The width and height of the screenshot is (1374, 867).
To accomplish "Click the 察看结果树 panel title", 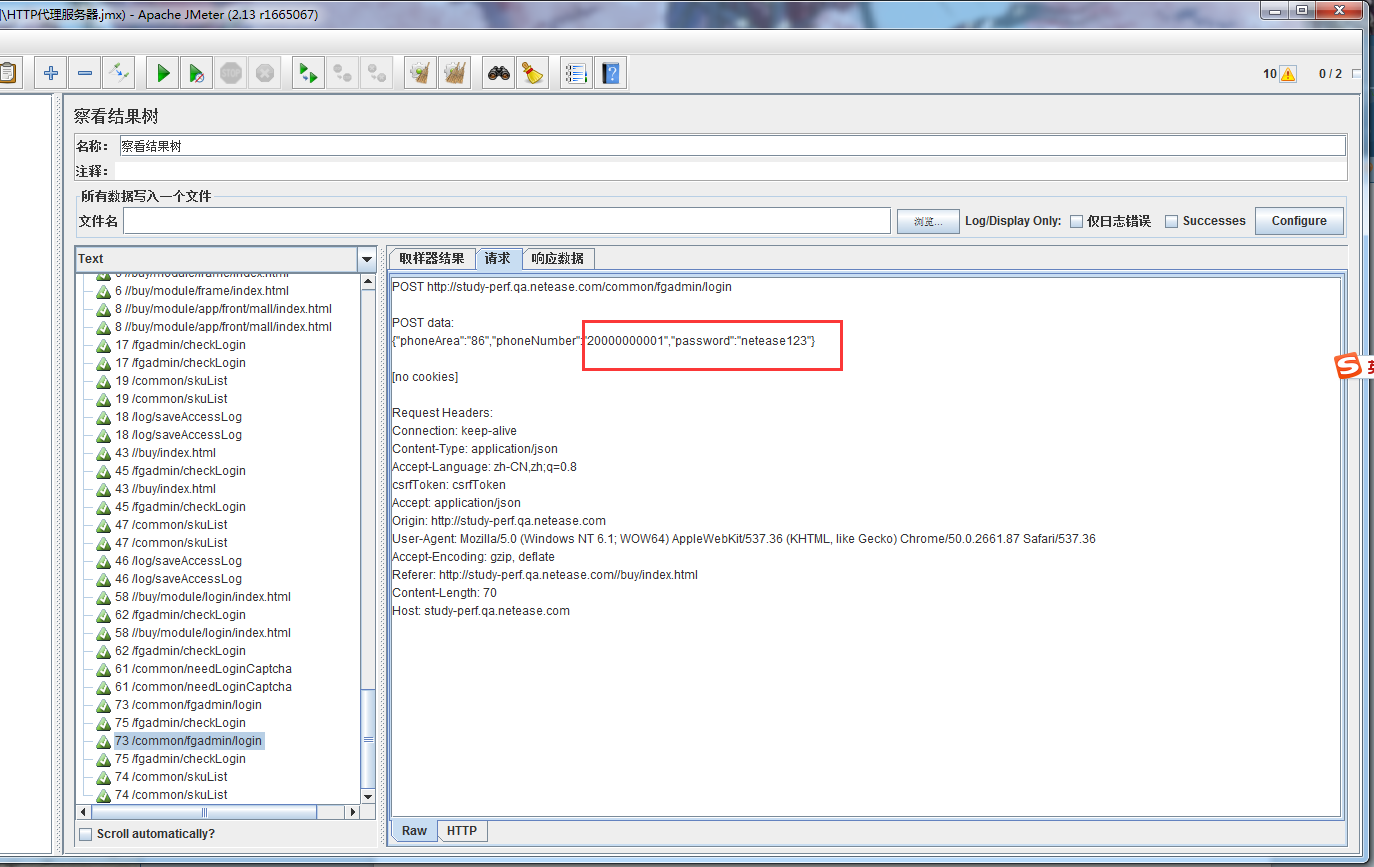I will coord(116,117).
